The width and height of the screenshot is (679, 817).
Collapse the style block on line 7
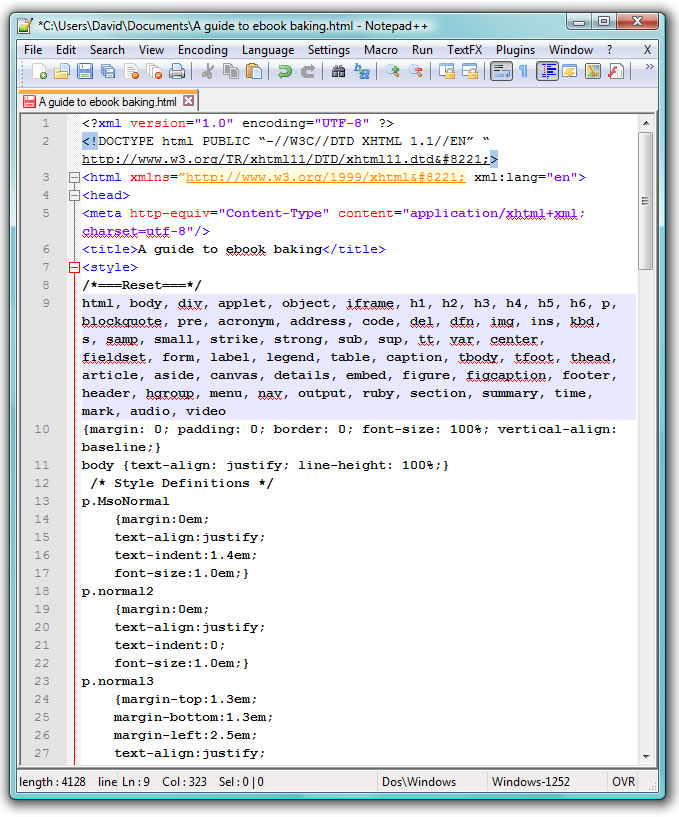74,267
